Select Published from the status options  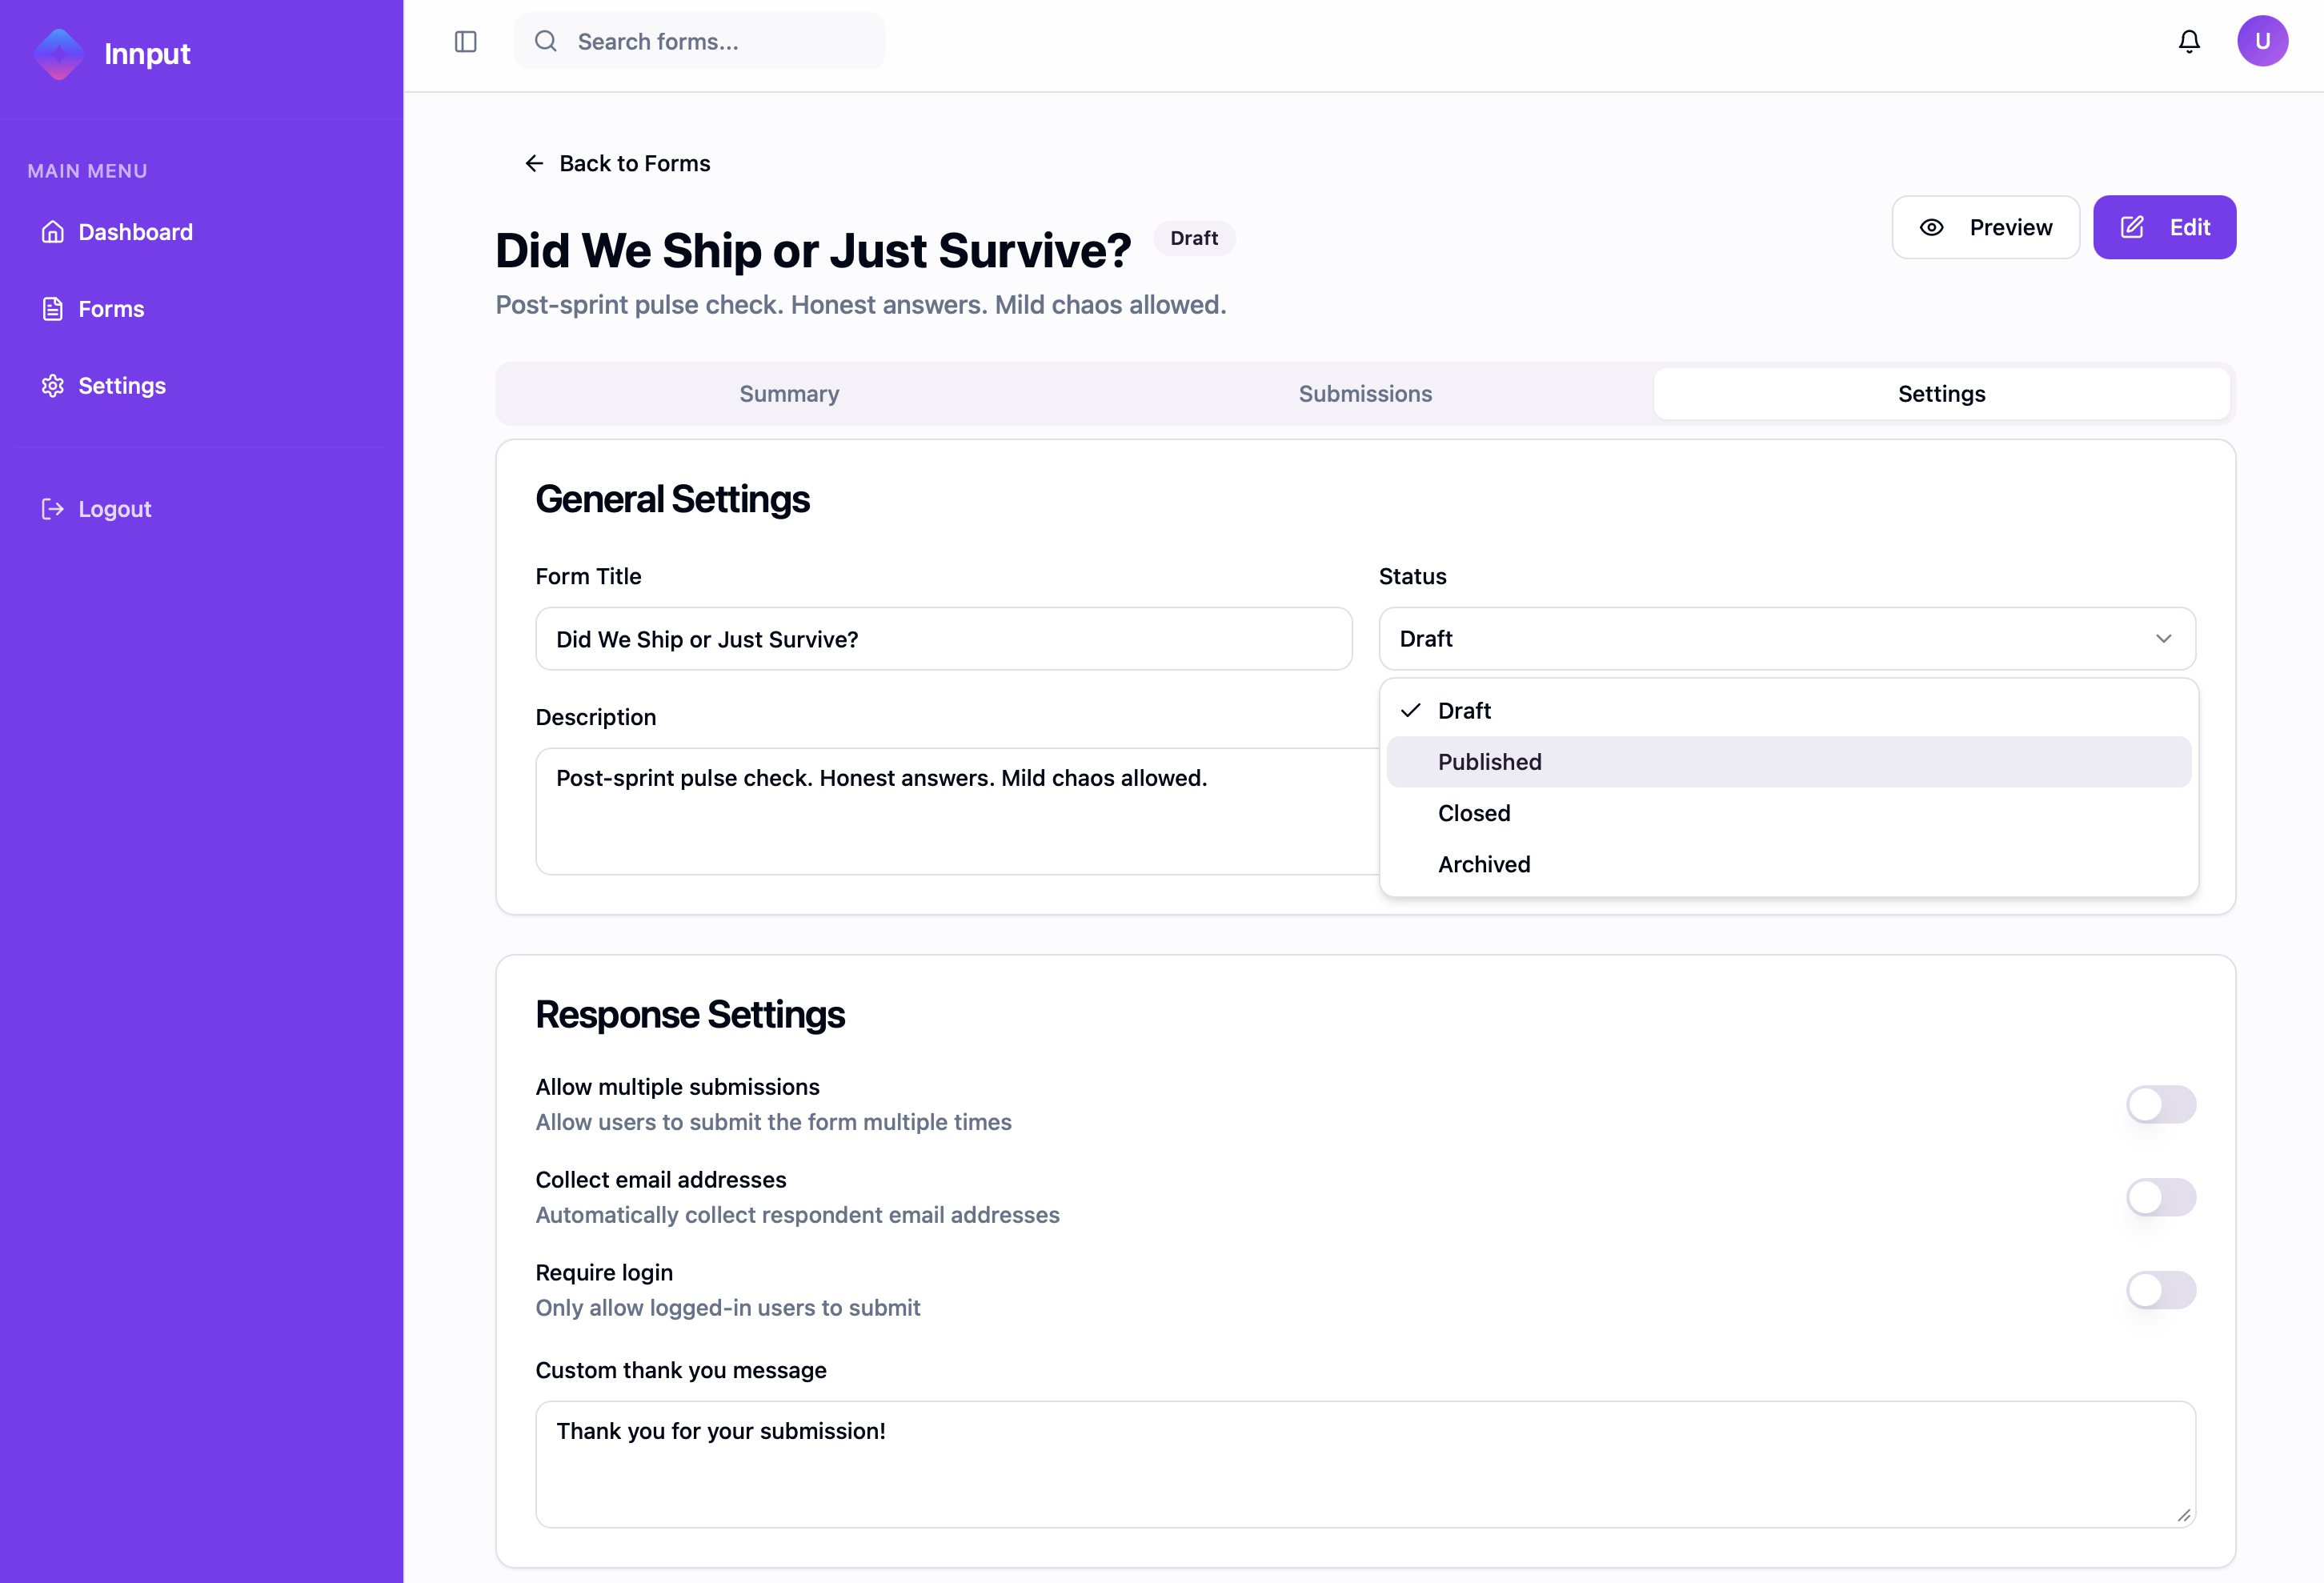[1489, 761]
